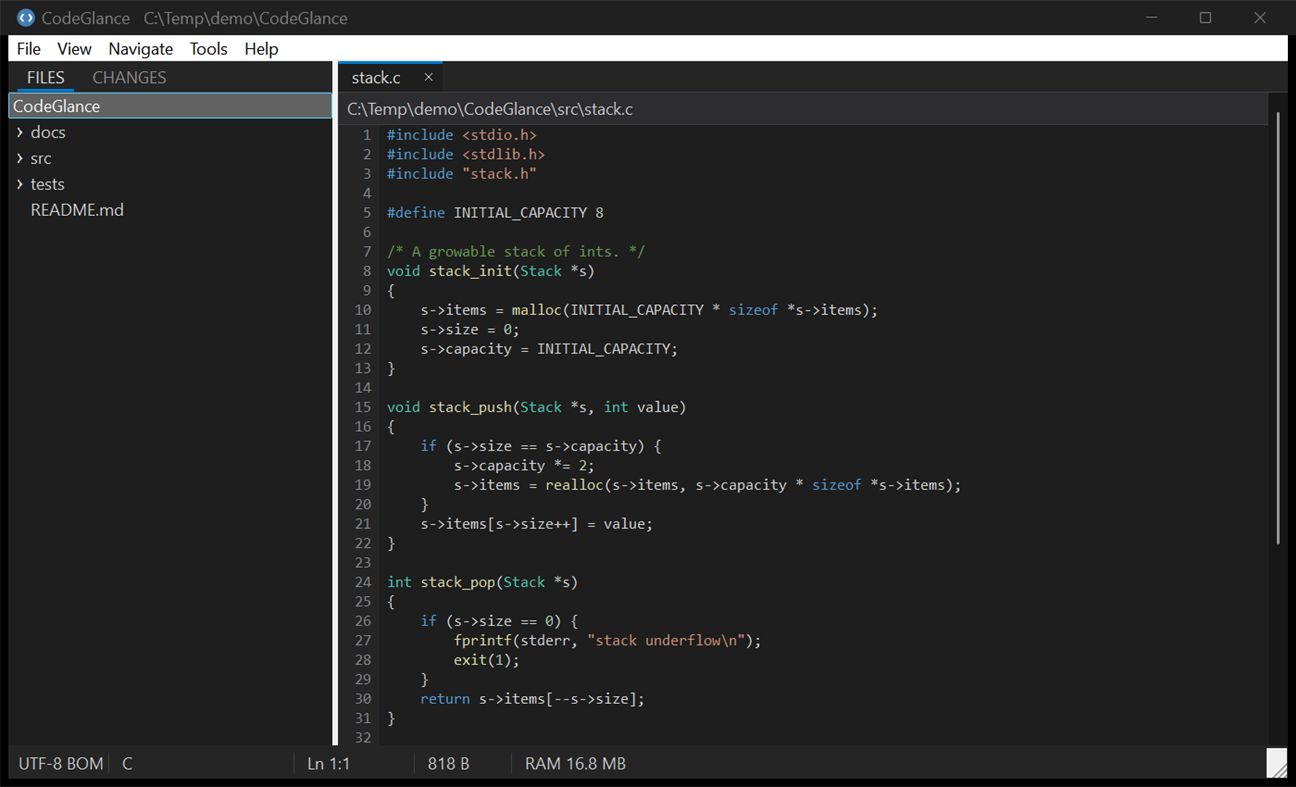Open the Tools menu
This screenshot has height=787, width=1296.
pyautogui.click(x=209, y=49)
